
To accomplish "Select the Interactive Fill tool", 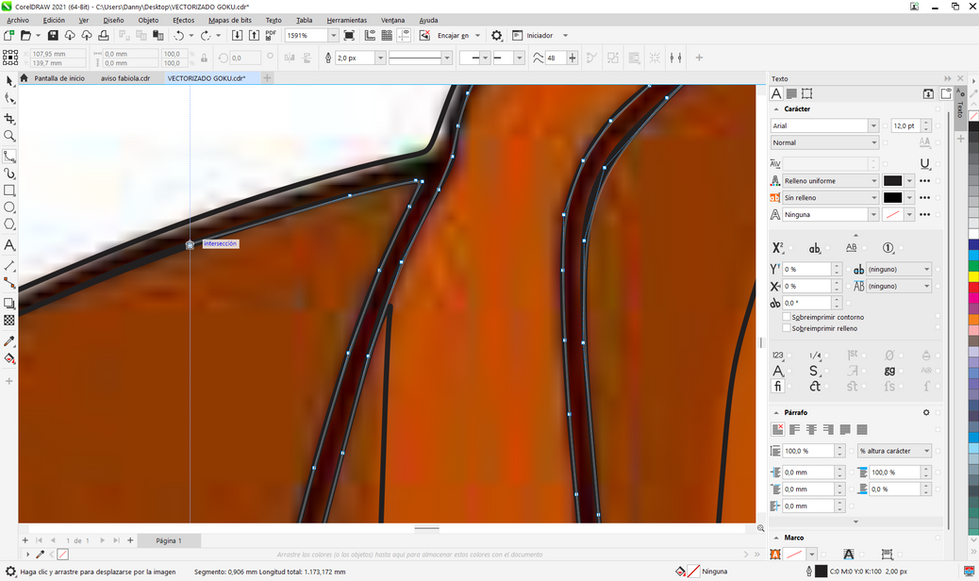I will [x=9, y=359].
